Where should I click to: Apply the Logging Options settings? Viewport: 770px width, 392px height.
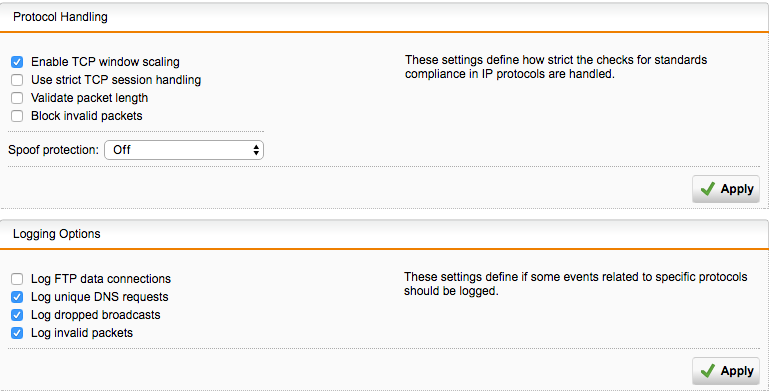coord(726,371)
